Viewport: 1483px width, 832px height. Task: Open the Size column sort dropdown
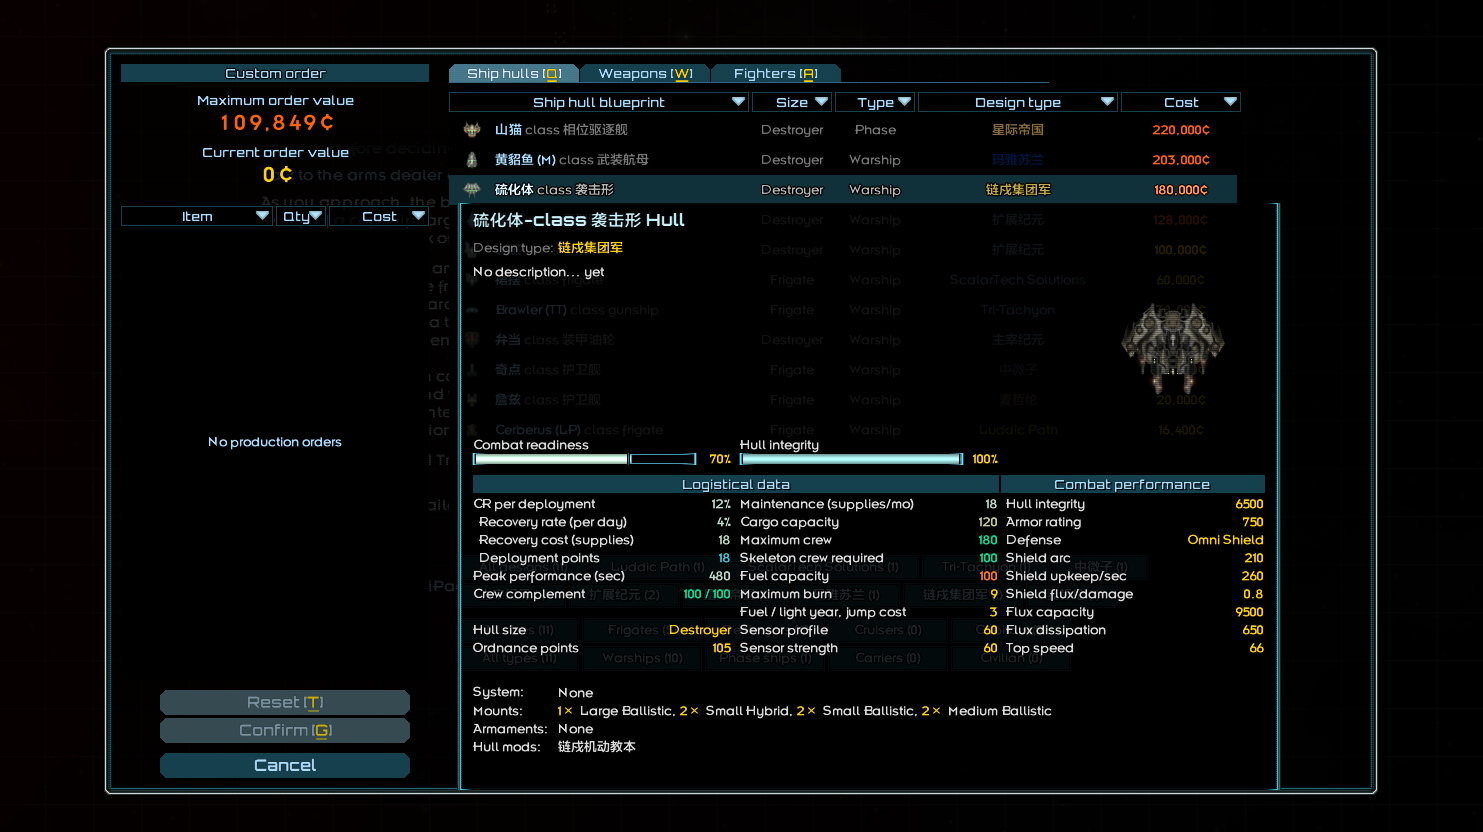791,102
